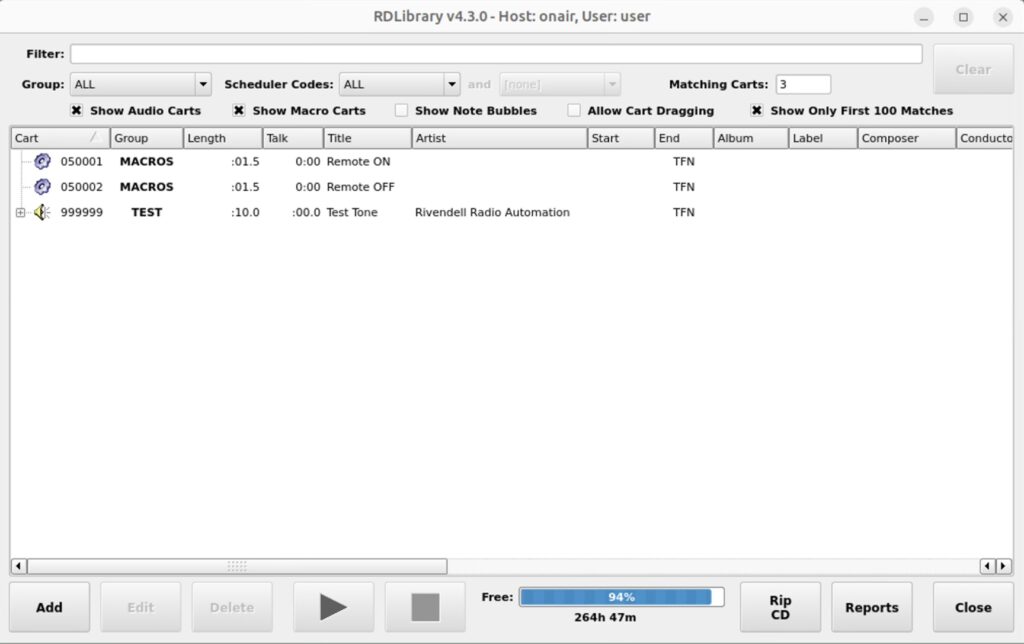Screen dimensions: 1024x644
Task: Click the TEST group cell
Action: click(146, 212)
